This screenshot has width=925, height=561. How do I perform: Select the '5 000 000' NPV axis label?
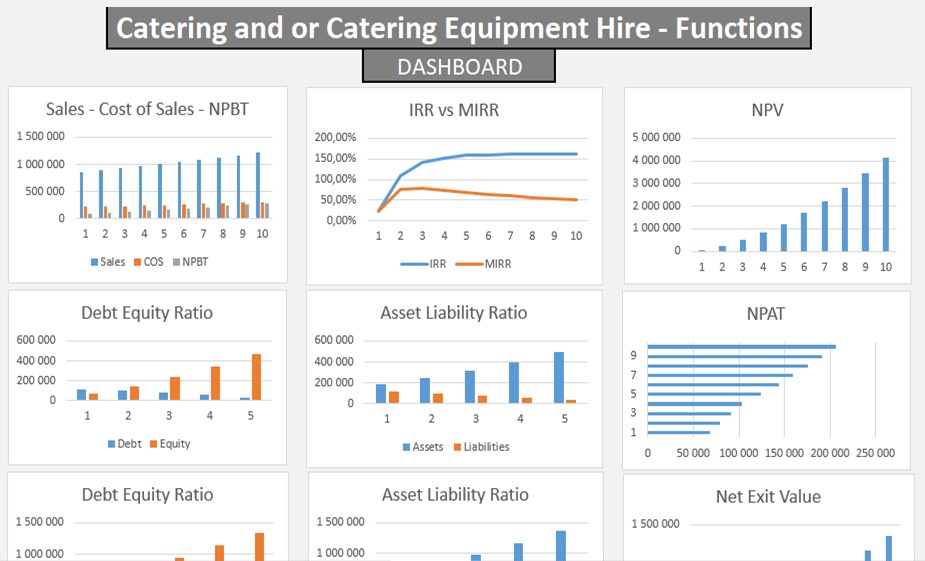coord(656,137)
